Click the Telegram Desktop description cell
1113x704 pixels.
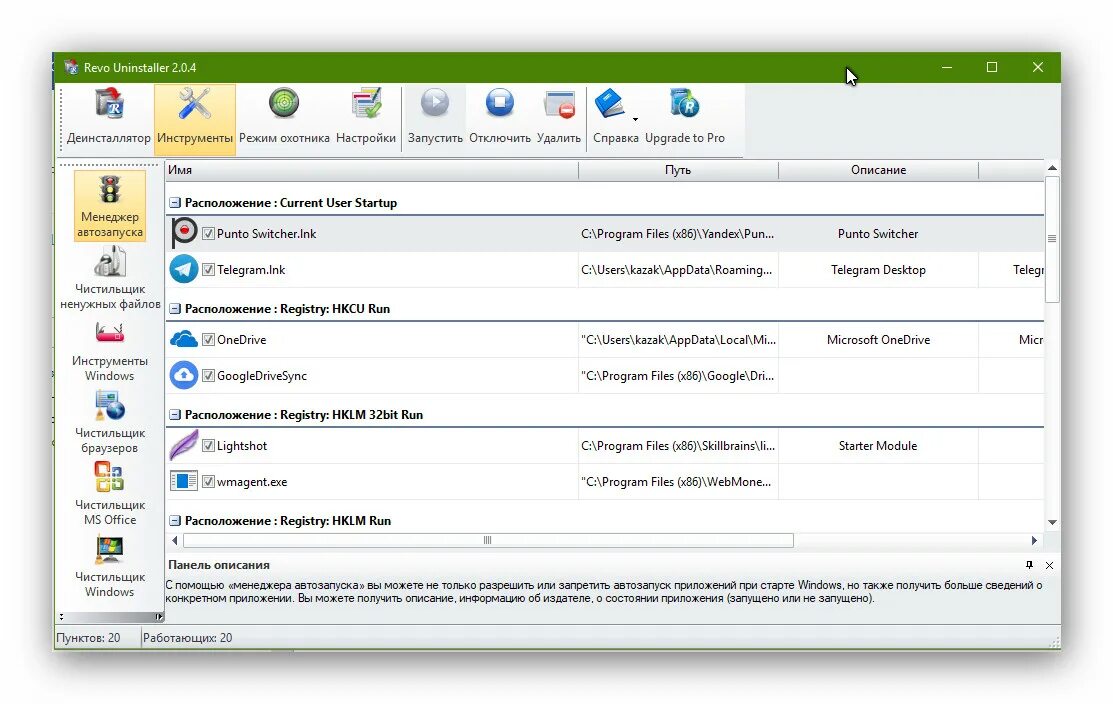(878, 270)
